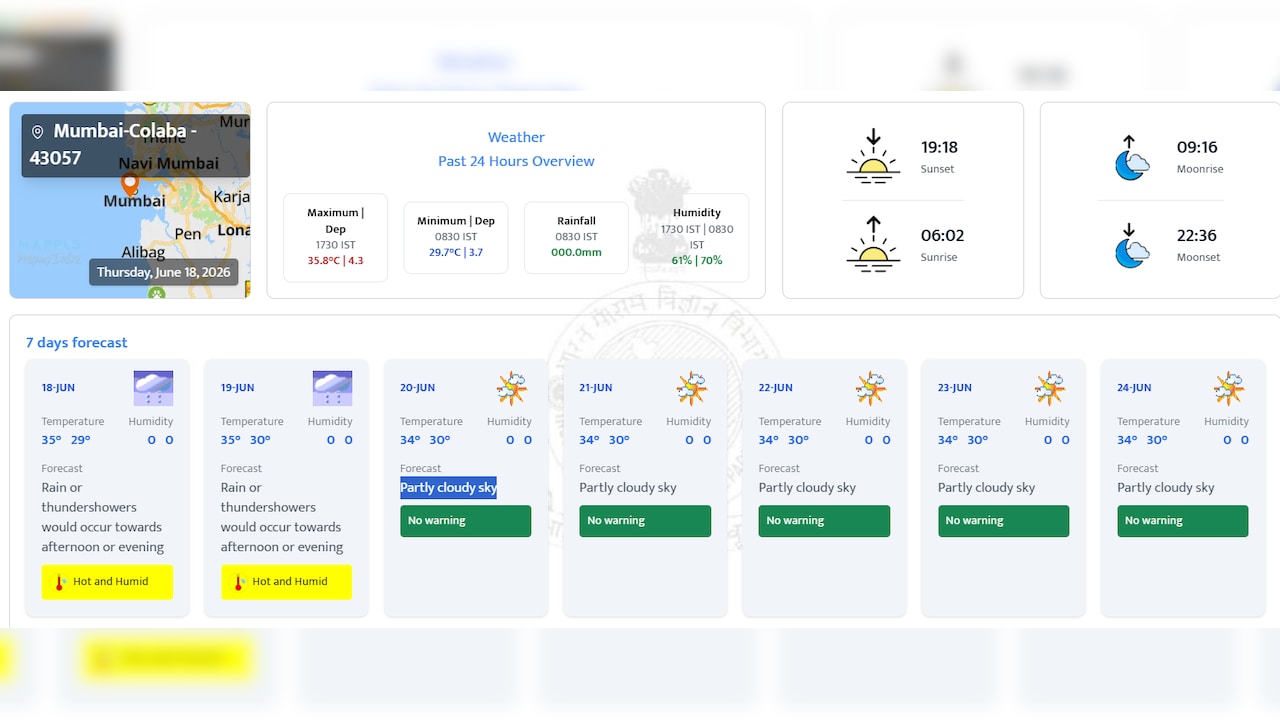Click the 21-JUN date label
The width and height of the screenshot is (1280, 720).
click(596, 388)
